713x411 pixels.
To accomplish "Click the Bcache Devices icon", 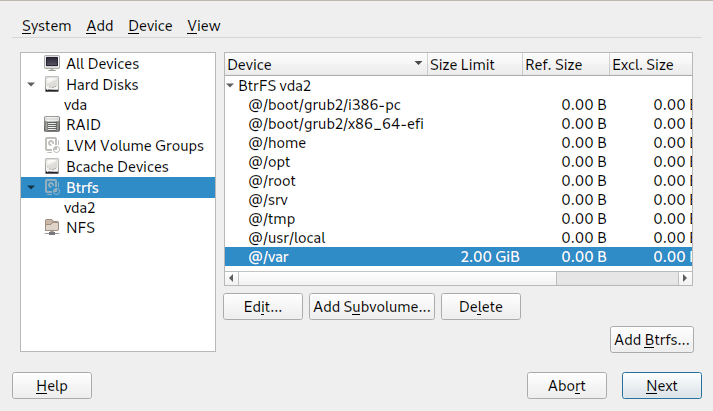I will pos(52,166).
